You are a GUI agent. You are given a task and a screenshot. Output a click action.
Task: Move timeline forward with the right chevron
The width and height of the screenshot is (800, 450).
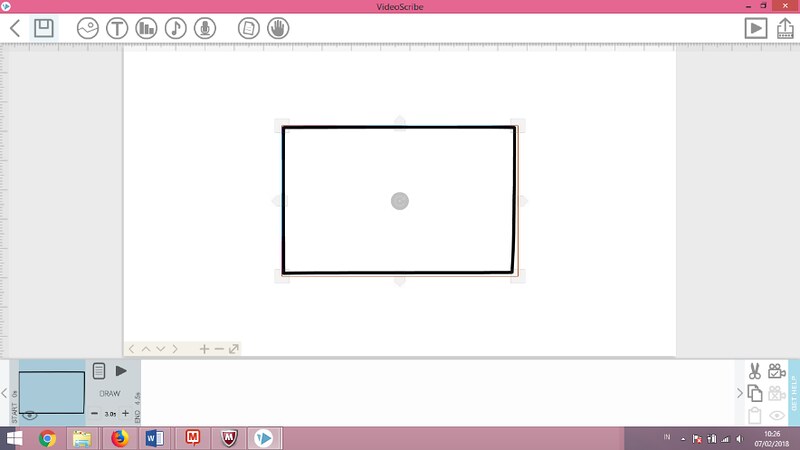pos(740,393)
